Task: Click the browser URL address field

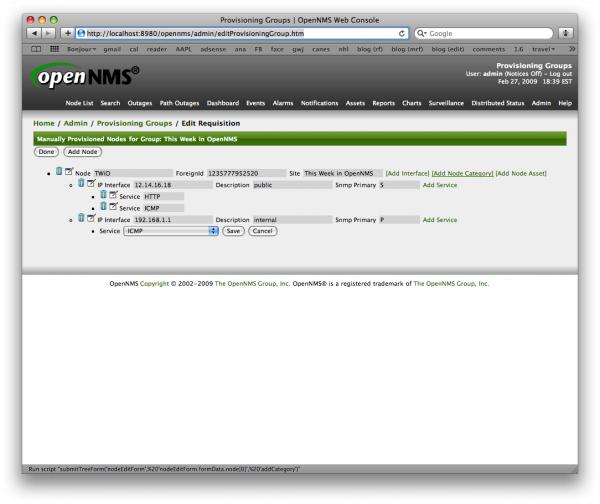Action: click(x=241, y=33)
